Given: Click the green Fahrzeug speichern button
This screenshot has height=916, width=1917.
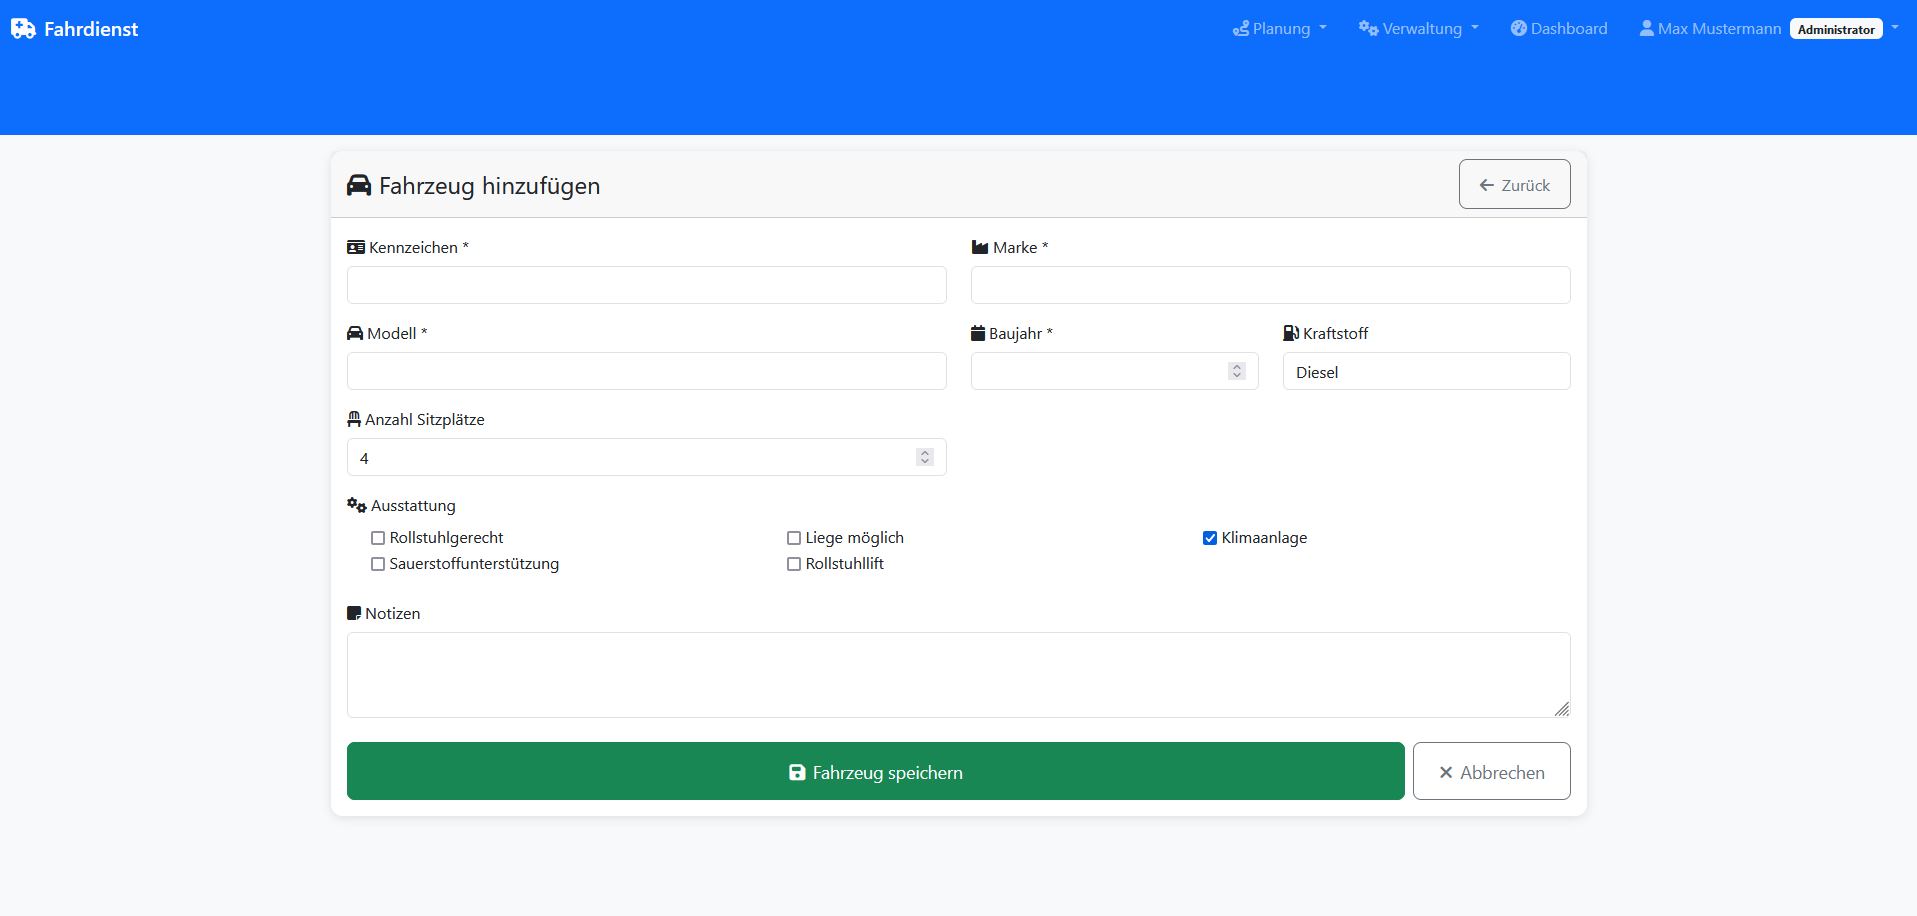Looking at the screenshot, I should [875, 771].
